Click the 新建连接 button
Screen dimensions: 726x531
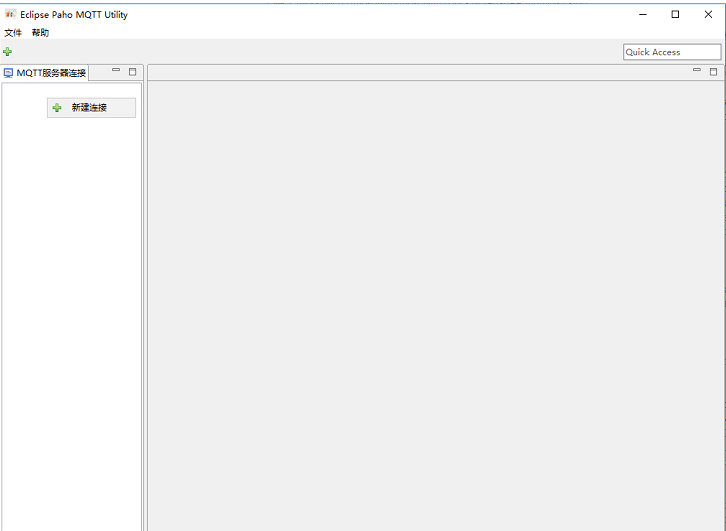click(x=91, y=107)
